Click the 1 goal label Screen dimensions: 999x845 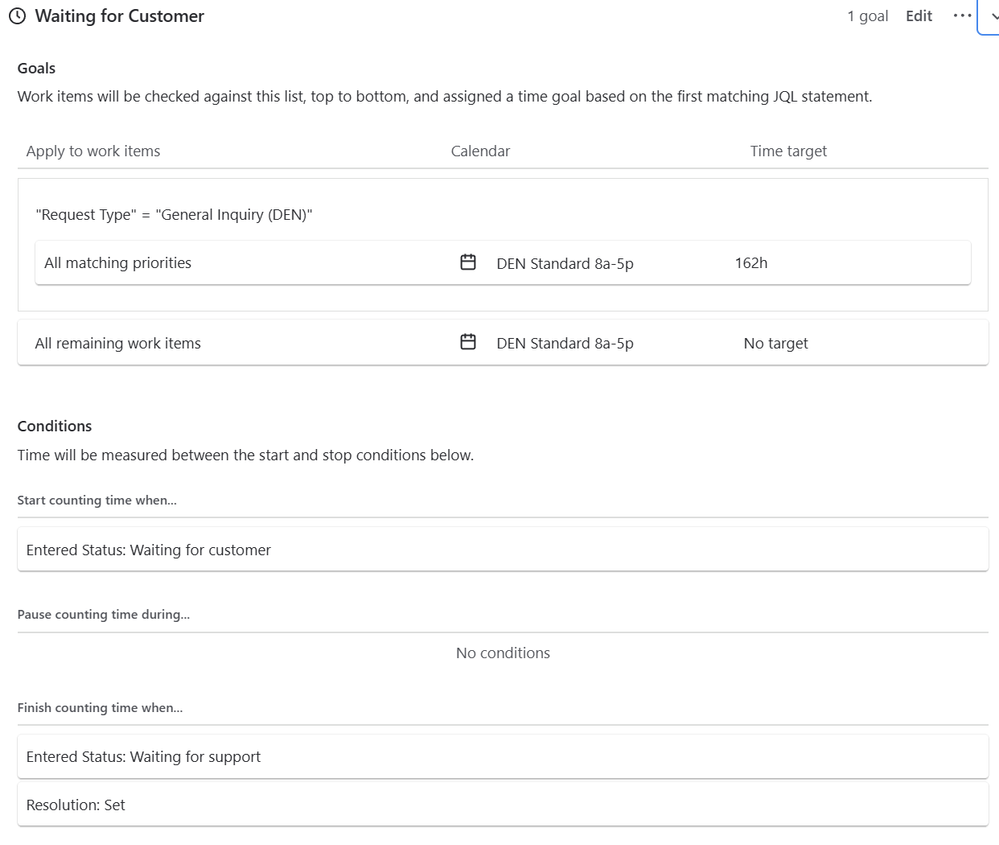[867, 16]
